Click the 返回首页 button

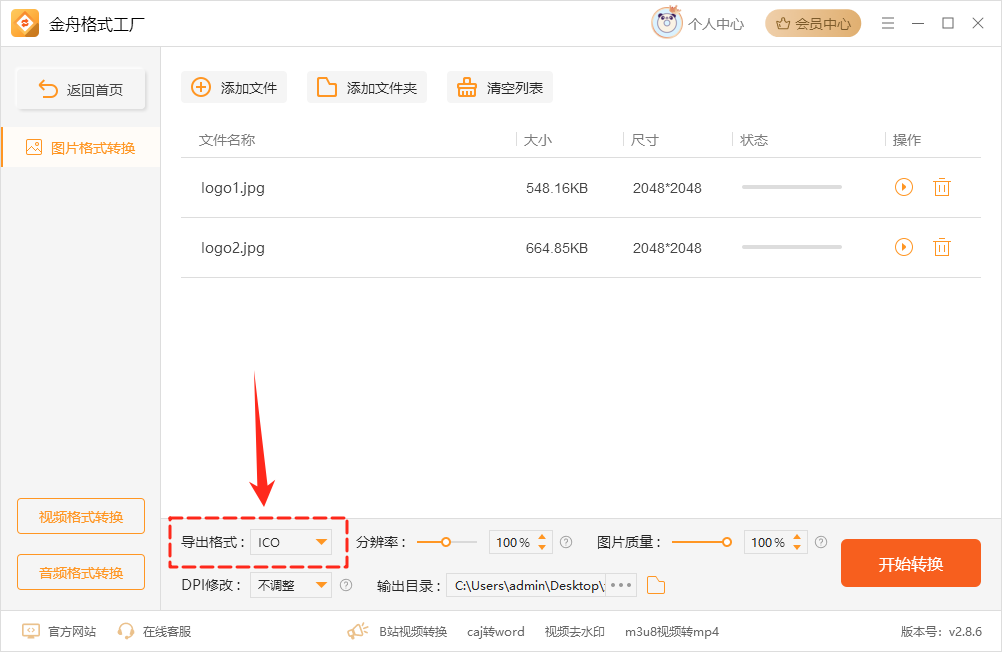point(80,88)
